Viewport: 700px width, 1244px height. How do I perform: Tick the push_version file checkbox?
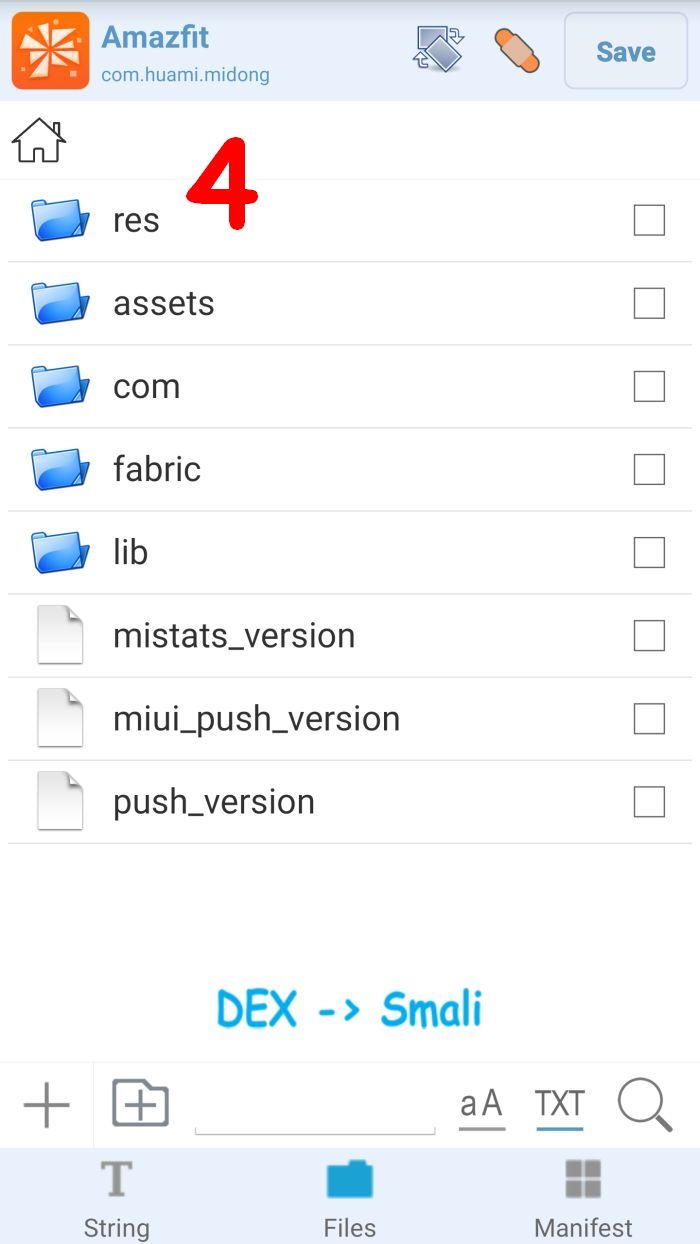[649, 801]
